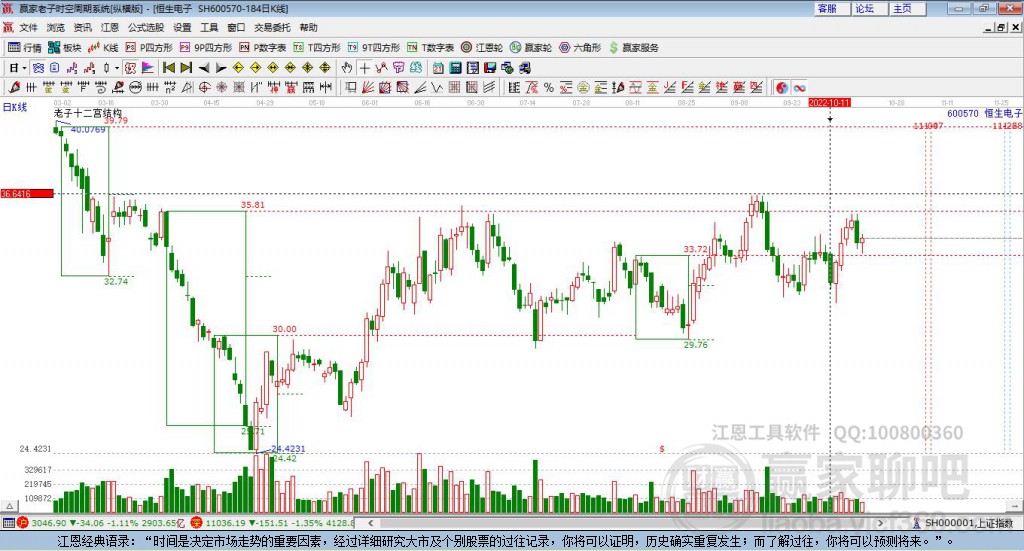Viewport: 1024px width, 551px height.
Task: Select the red crosshair circle tool
Action: 204,87
